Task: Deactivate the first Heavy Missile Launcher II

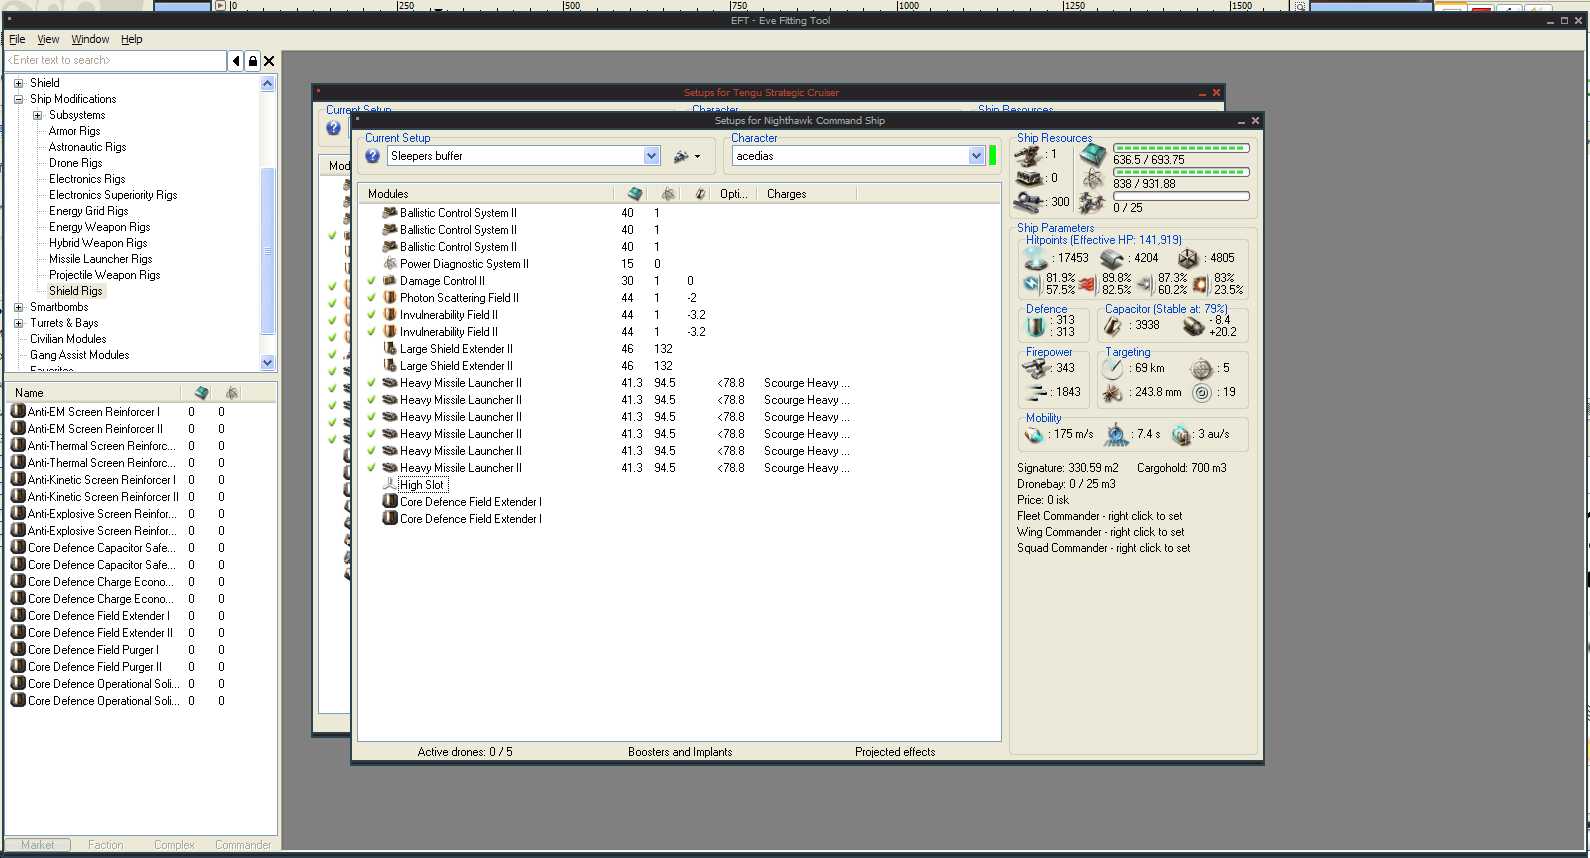Action: click(371, 383)
